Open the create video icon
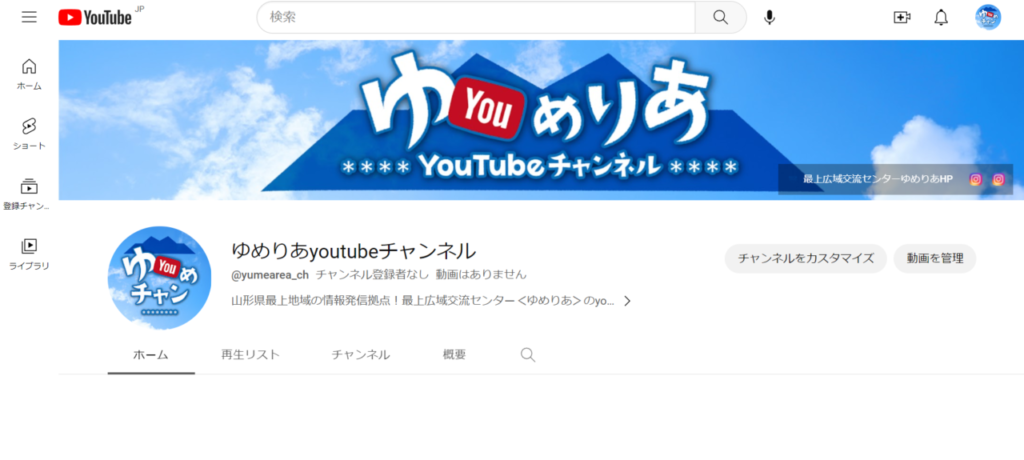The image size is (1024, 460). pyautogui.click(x=902, y=18)
